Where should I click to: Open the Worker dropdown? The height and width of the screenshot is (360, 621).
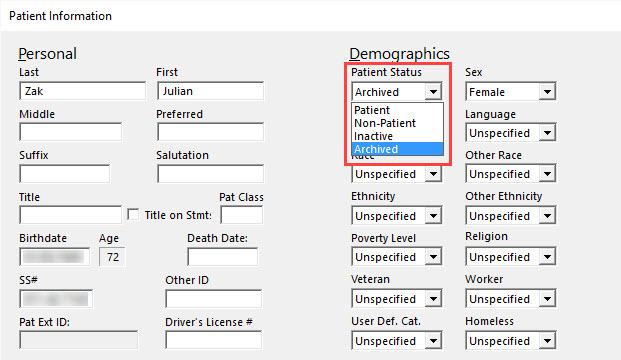(x=511, y=299)
